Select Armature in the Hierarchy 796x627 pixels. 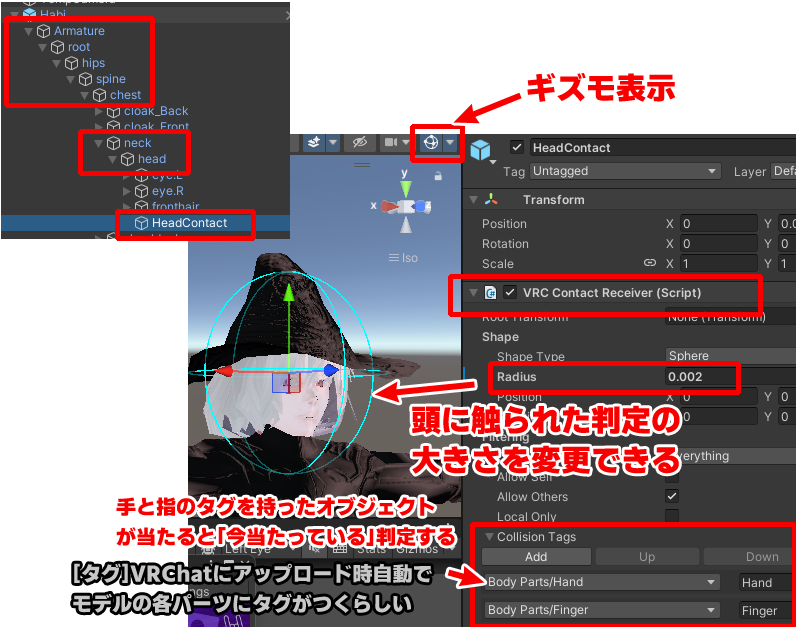click(x=79, y=31)
